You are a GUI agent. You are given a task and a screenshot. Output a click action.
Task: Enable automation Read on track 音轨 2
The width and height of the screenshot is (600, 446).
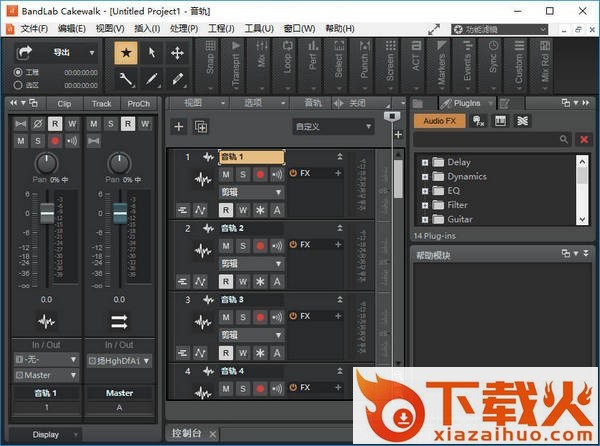tap(226, 282)
